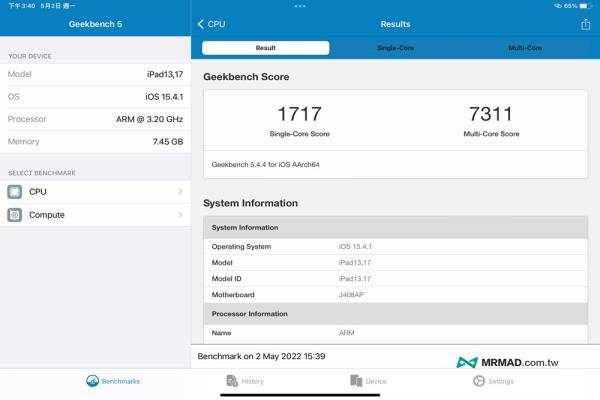Click the single-core score 1717

click(x=299, y=114)
